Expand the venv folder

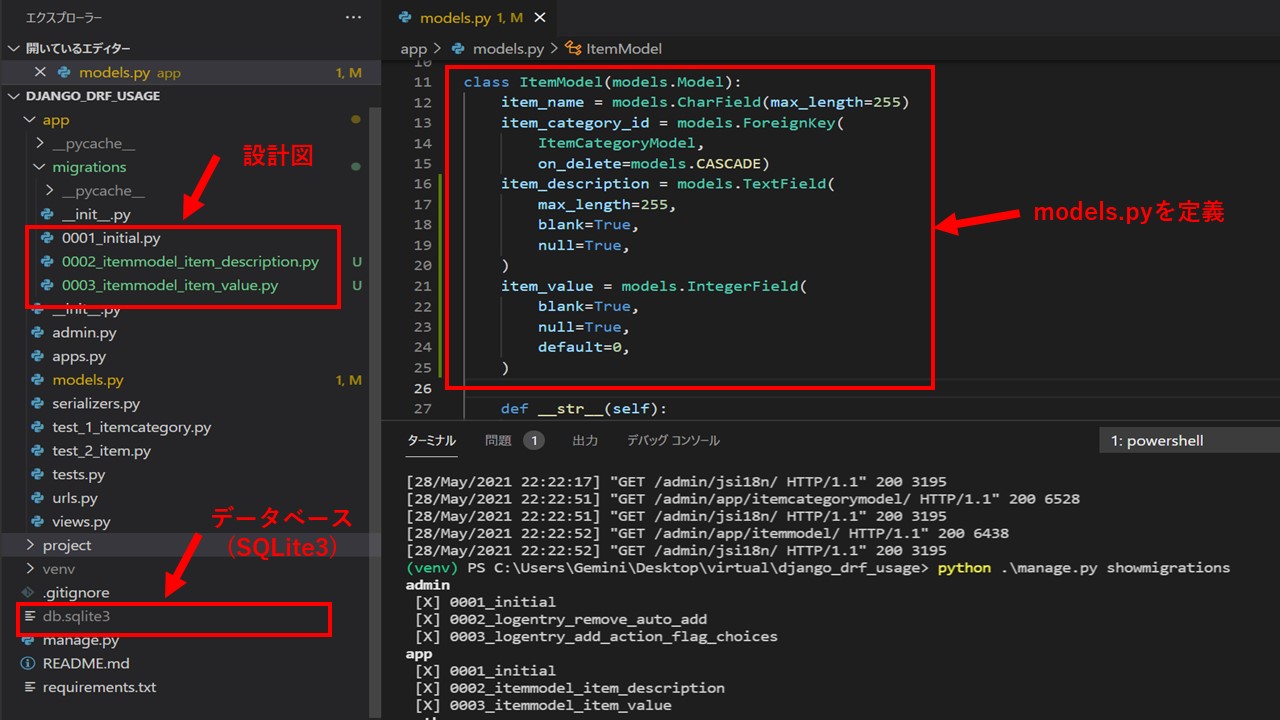[x=30, y=569]
